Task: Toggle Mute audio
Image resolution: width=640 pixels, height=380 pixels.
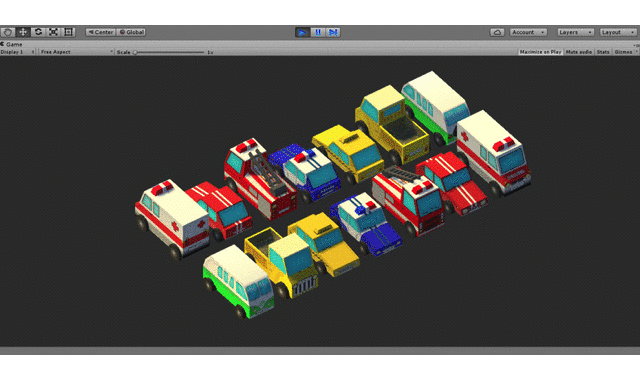Action: tap(579, 52)
